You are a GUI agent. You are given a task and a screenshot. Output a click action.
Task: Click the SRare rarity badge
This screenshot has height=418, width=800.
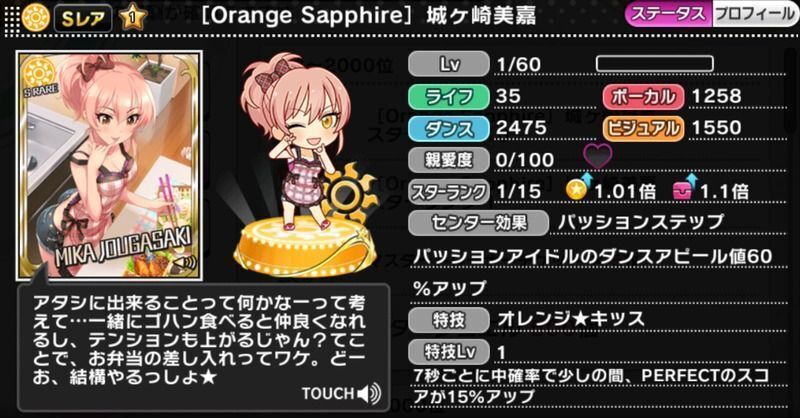click(83, 18)
